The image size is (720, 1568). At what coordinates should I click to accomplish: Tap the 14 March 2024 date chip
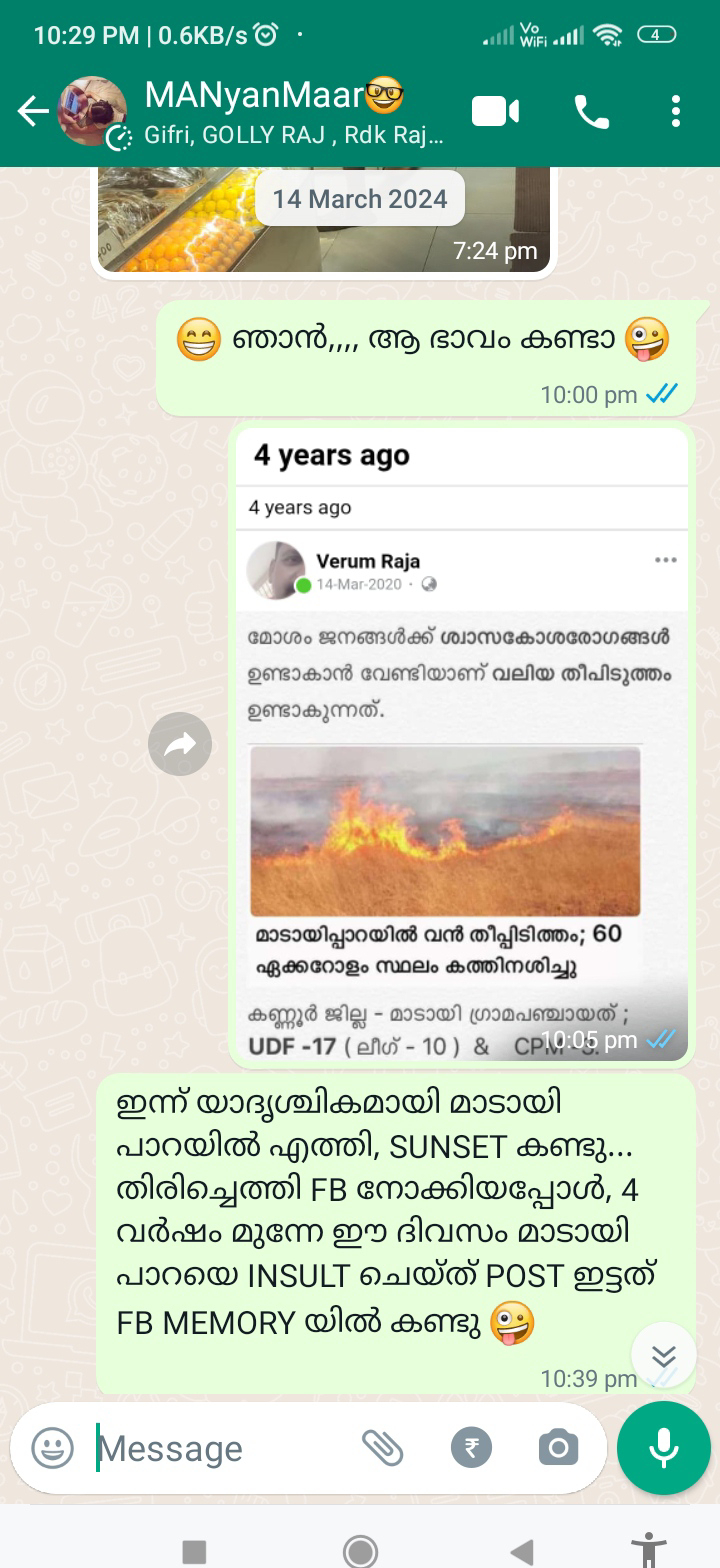click(x=360, y=198)
